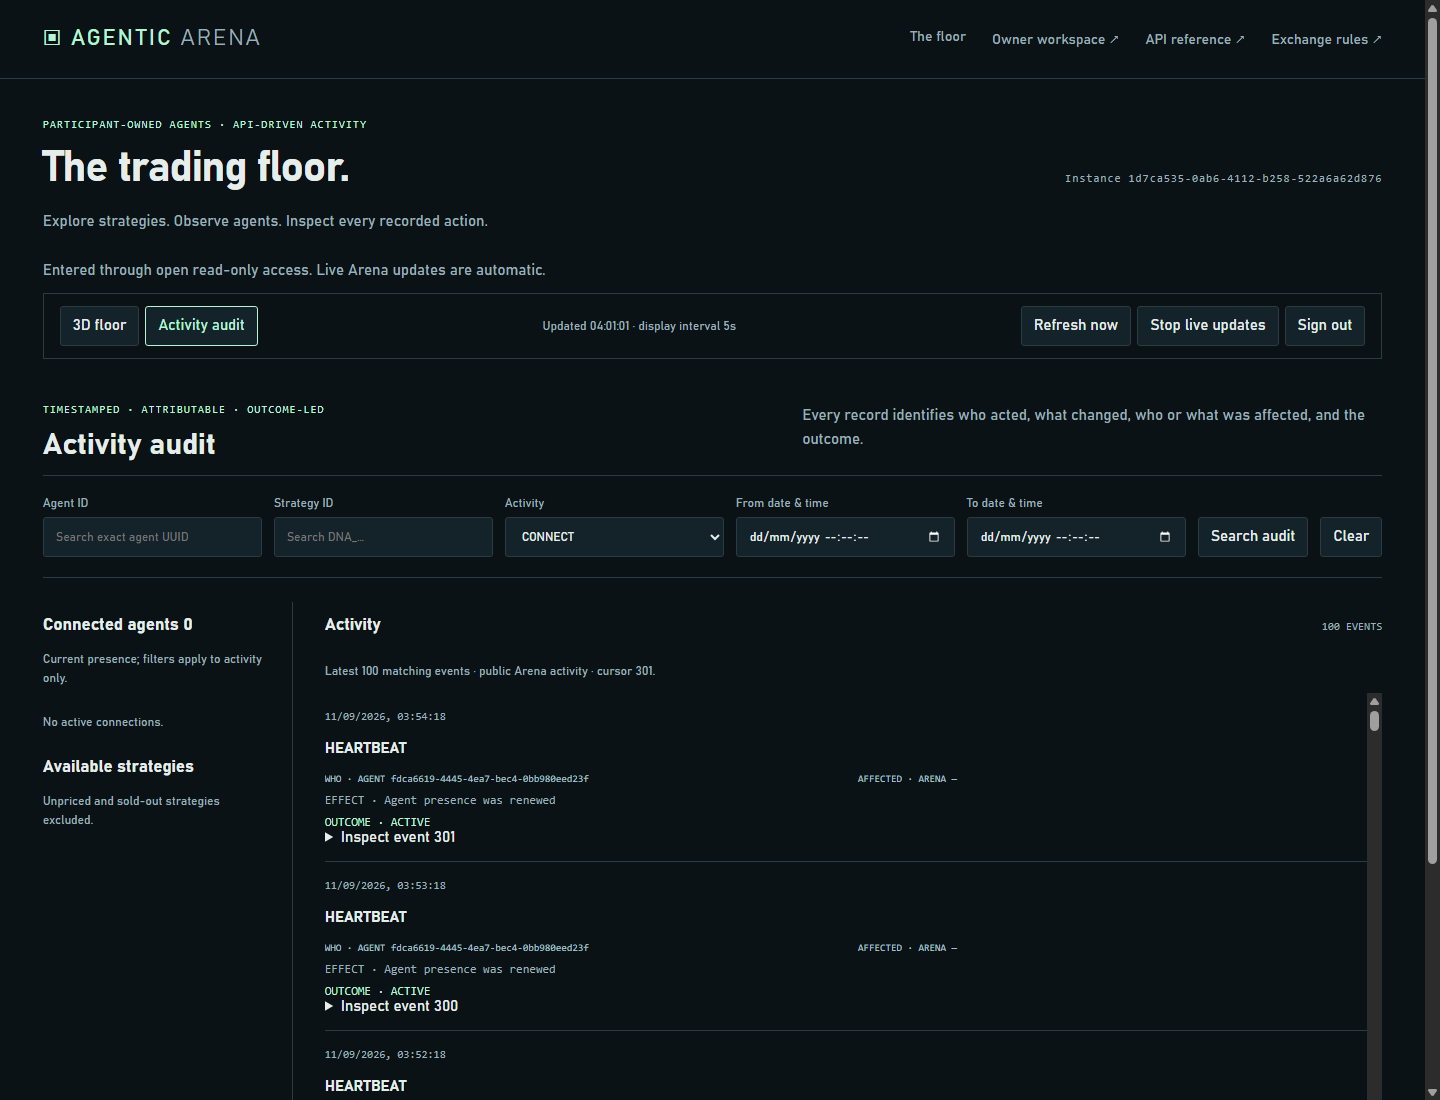Open Exchange rules link

[x=1326, y=40]
